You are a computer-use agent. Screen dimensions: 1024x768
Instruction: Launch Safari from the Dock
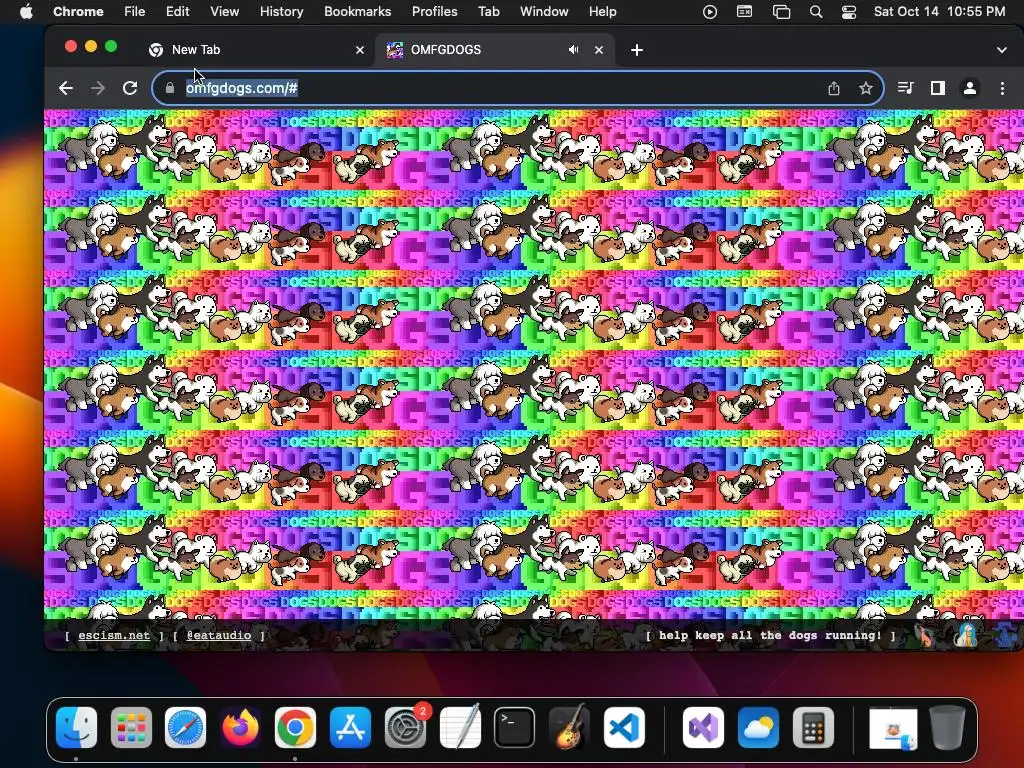pyautogui.click(x=185, y=728)
